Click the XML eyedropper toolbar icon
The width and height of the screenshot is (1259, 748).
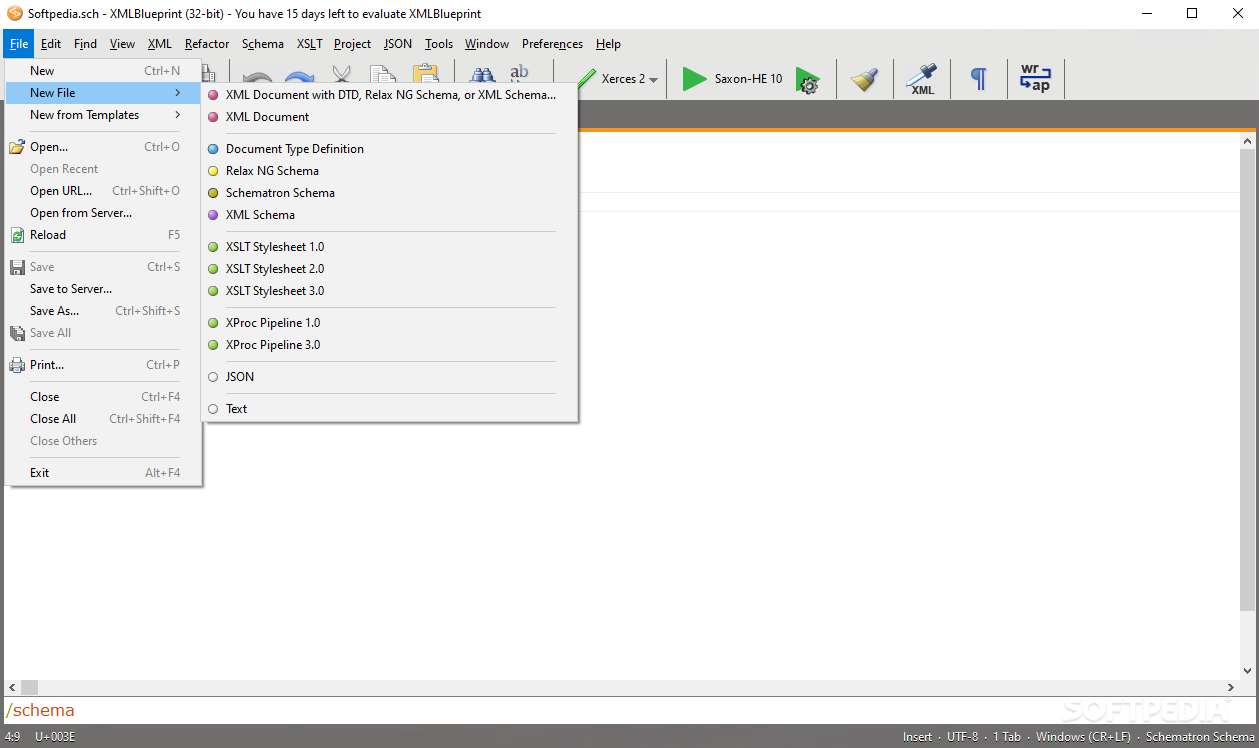pos(921,79)
